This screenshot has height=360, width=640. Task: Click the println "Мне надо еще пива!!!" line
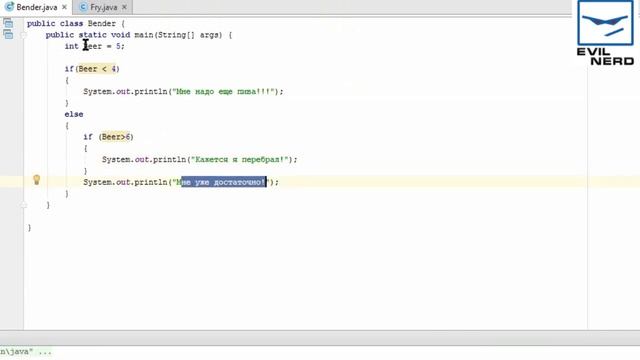[x=183, y=91]
